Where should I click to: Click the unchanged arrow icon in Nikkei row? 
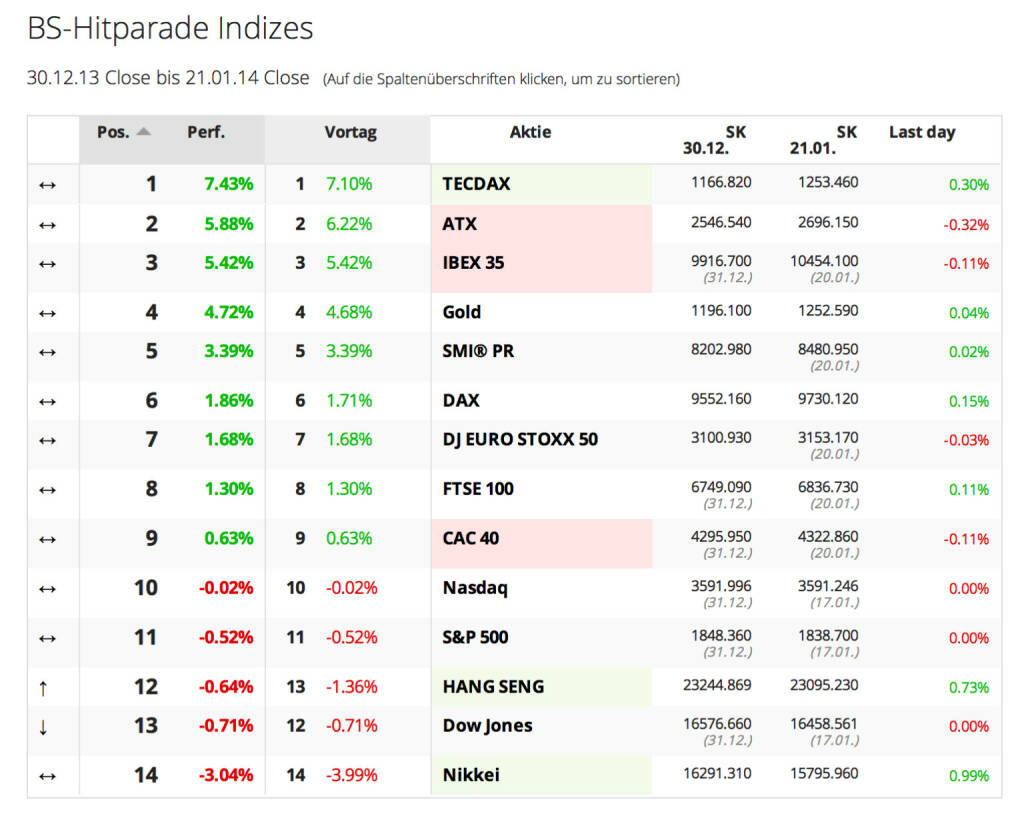click(x=46, y=776)
